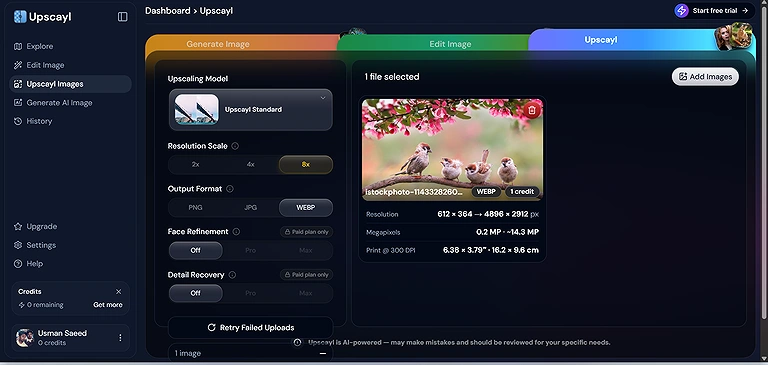Set Face Refinement to Off

tap(195, 250)
